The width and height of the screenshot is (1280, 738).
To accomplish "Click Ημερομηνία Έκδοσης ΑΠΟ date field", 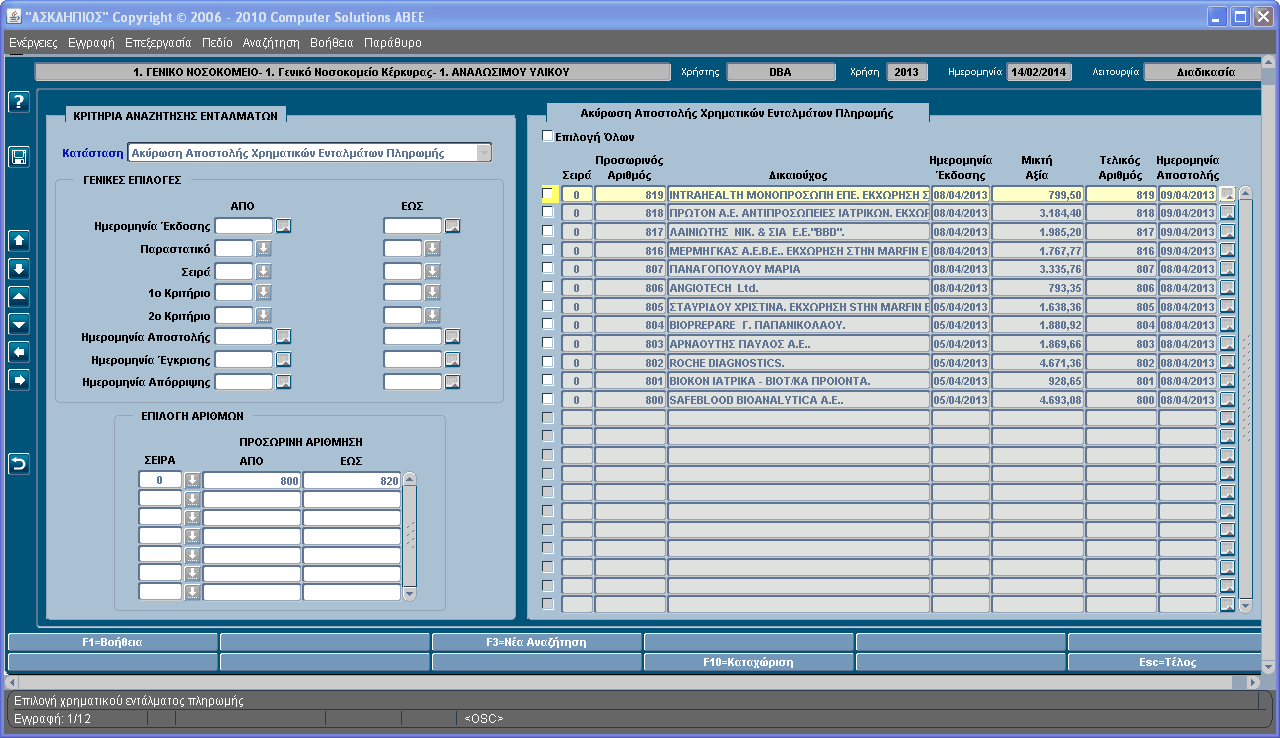I will 244,226.
